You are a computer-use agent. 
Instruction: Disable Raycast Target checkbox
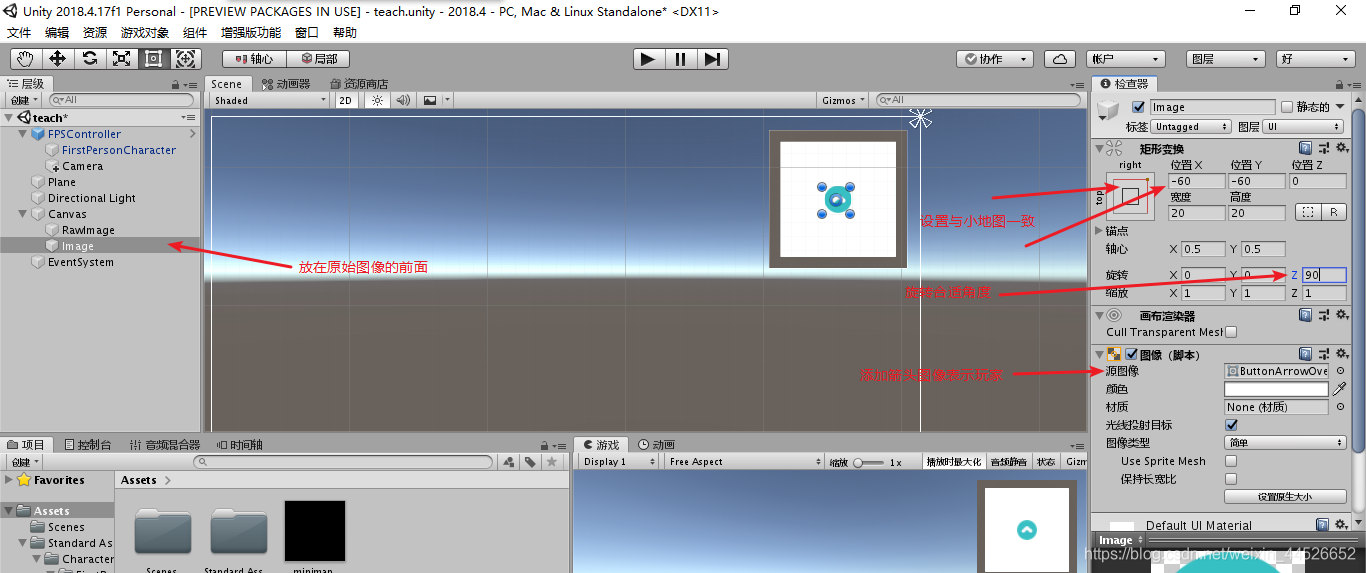(x=1231, y=425)
